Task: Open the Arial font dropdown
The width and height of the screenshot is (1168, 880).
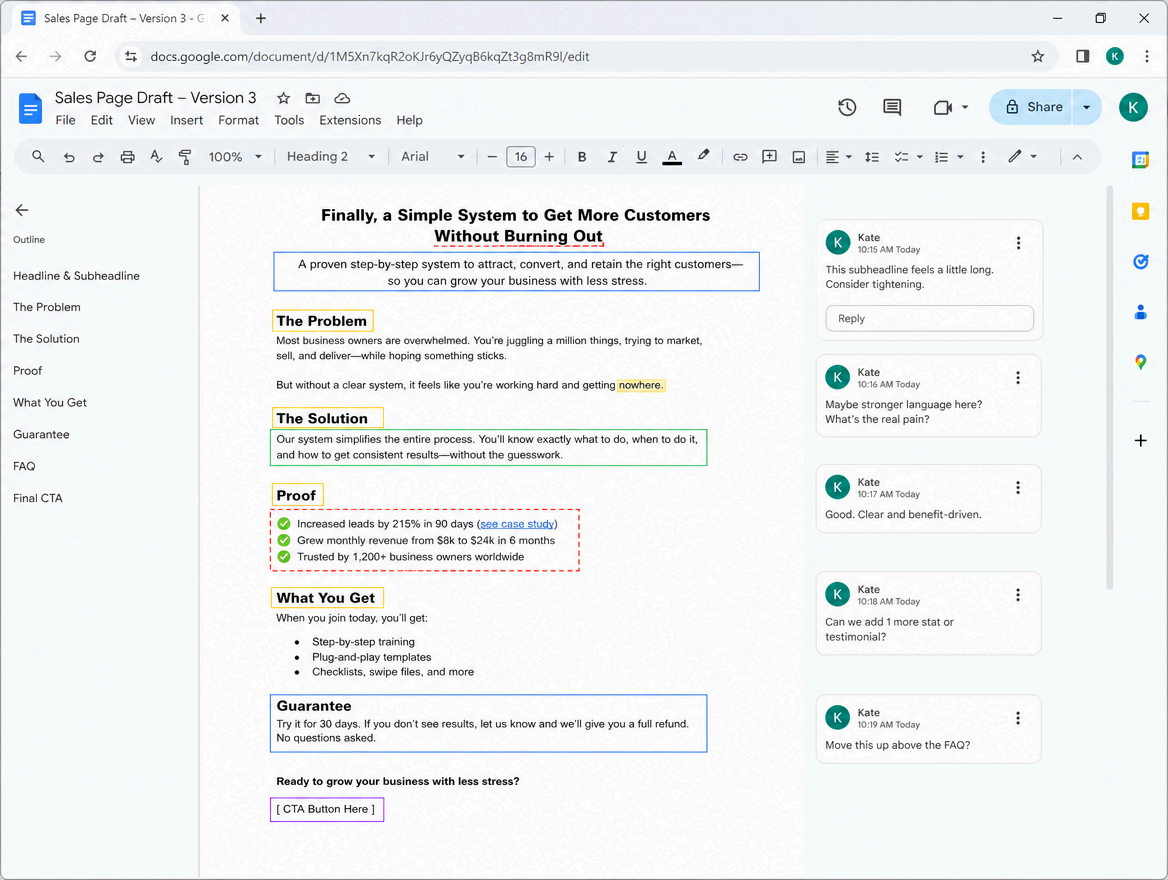Action: point(433,156)
